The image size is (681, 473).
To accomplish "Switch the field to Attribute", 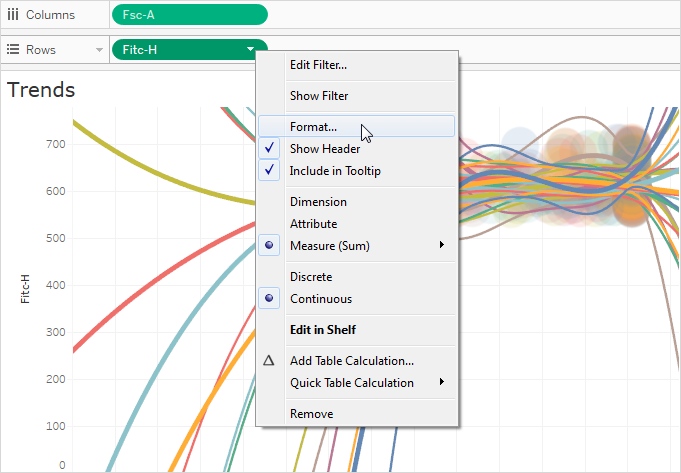I will tap(357, 224).
